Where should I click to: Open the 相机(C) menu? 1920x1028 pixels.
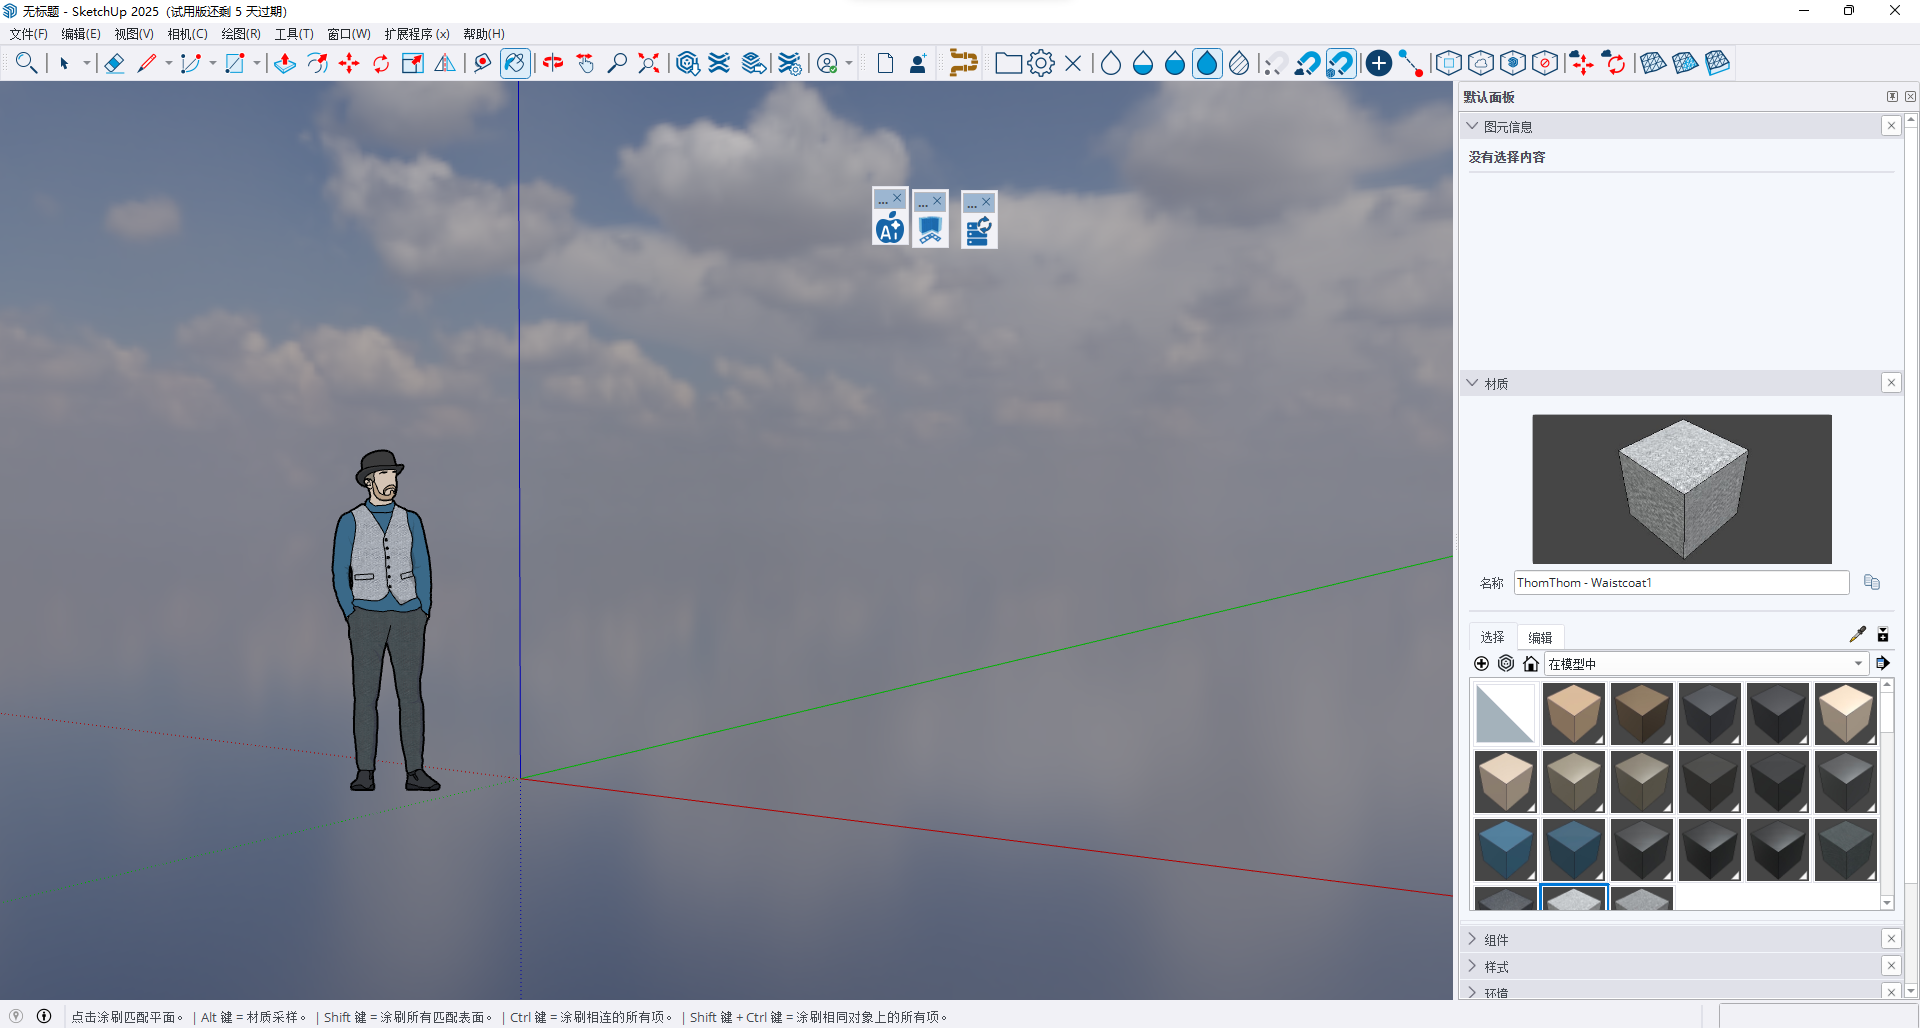187,34
